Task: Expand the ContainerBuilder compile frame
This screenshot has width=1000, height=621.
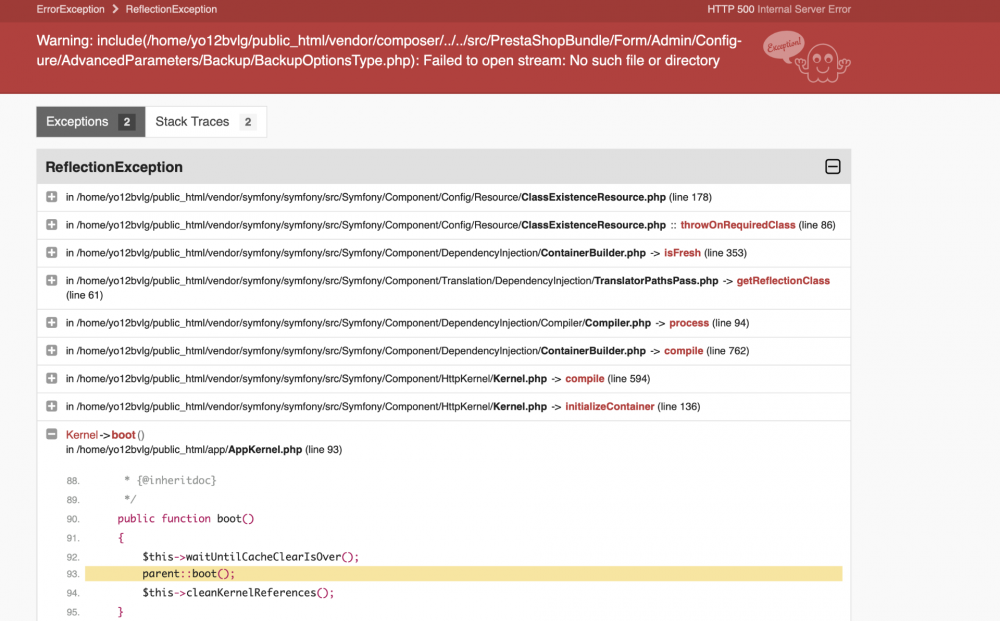Action: (x=51, y=350)
